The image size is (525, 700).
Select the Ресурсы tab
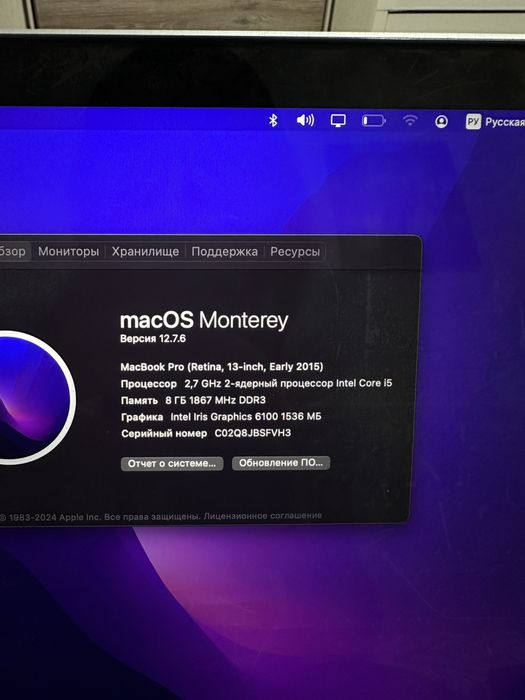[295, 251]
